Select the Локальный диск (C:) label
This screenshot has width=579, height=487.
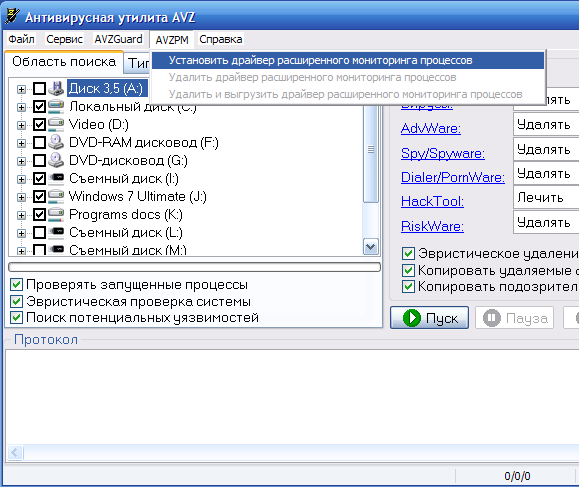click(132, 107)
